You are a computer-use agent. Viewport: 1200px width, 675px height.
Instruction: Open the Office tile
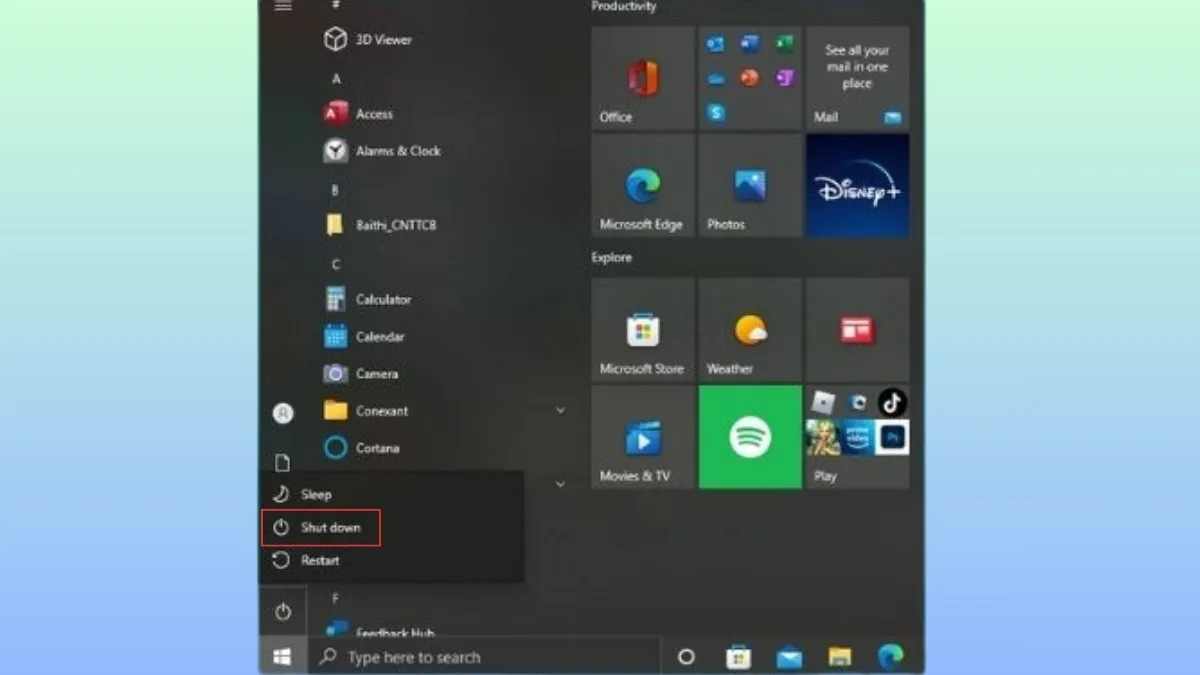(x=641, y=80)
